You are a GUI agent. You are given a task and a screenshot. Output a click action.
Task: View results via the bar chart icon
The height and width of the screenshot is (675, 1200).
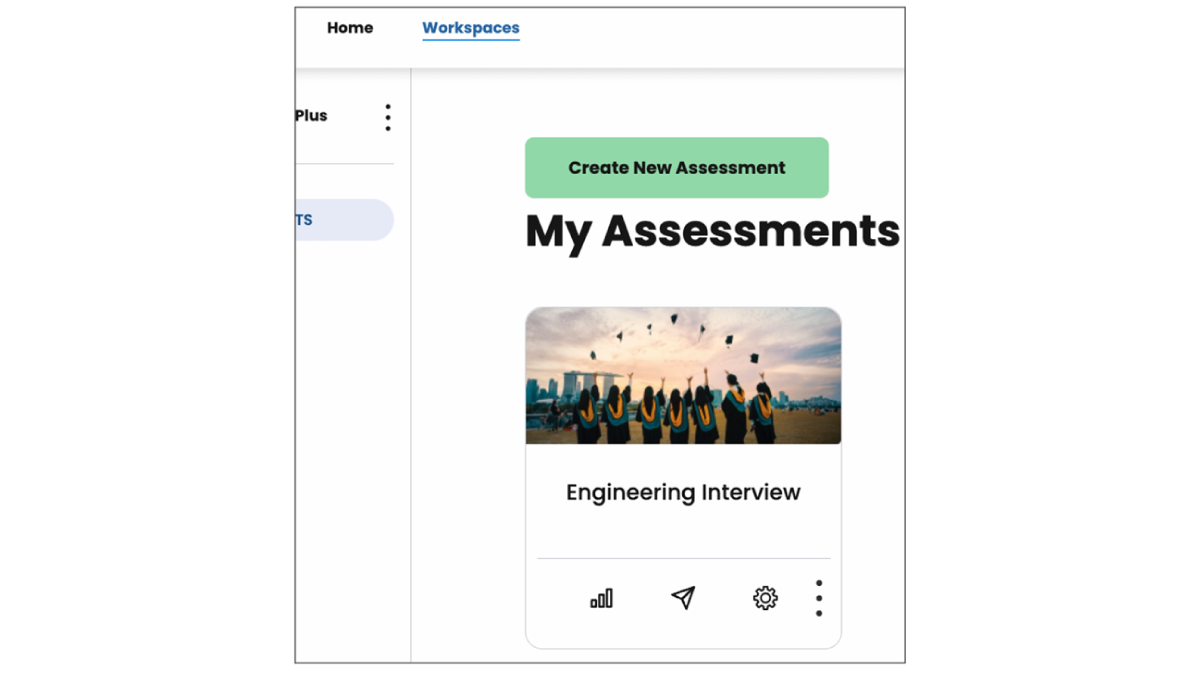pyautogui.click(x=601, y=598)
